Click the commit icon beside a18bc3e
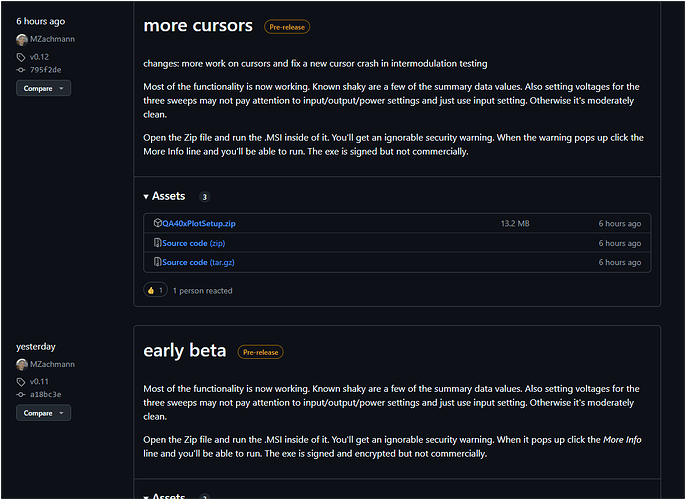The width and height of the screenshot is (686, 500). 21,395
